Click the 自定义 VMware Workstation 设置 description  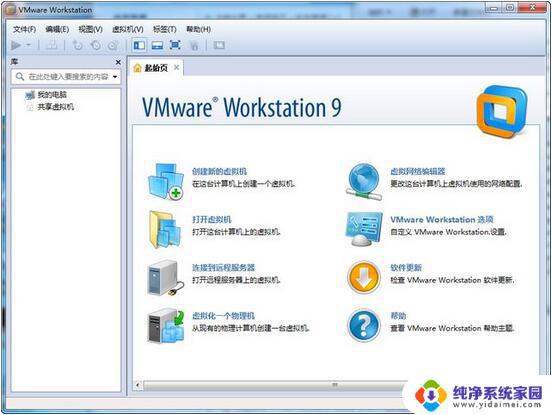[448, 232]
